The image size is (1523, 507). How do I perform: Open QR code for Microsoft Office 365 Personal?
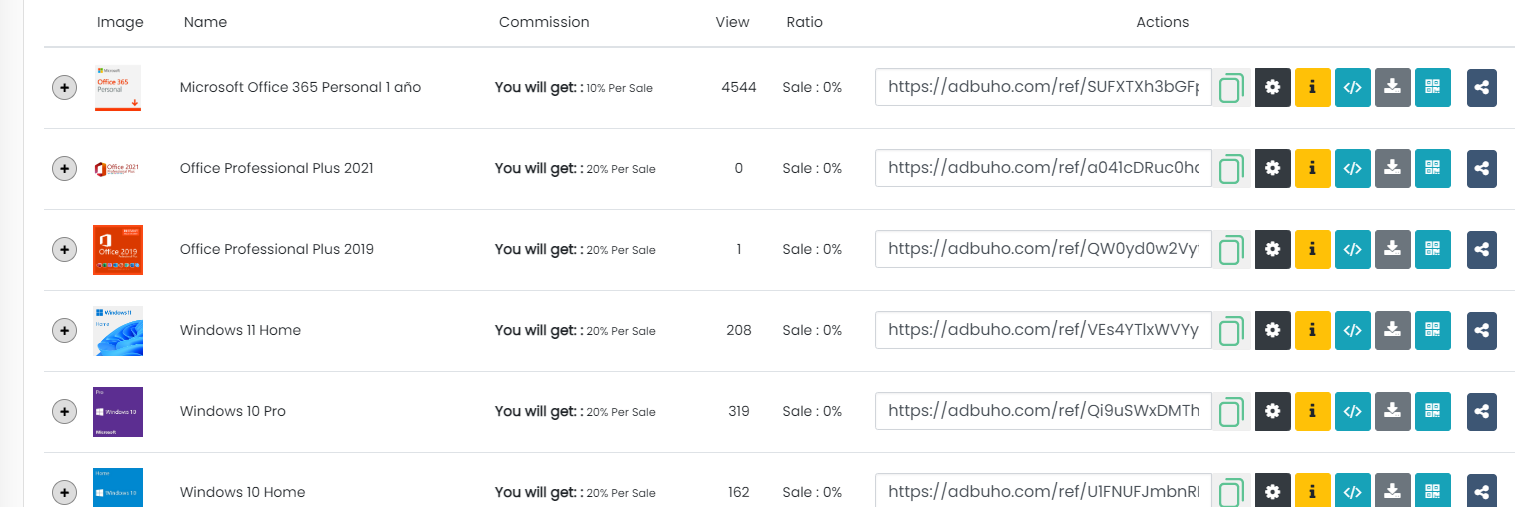(1432, 87)
